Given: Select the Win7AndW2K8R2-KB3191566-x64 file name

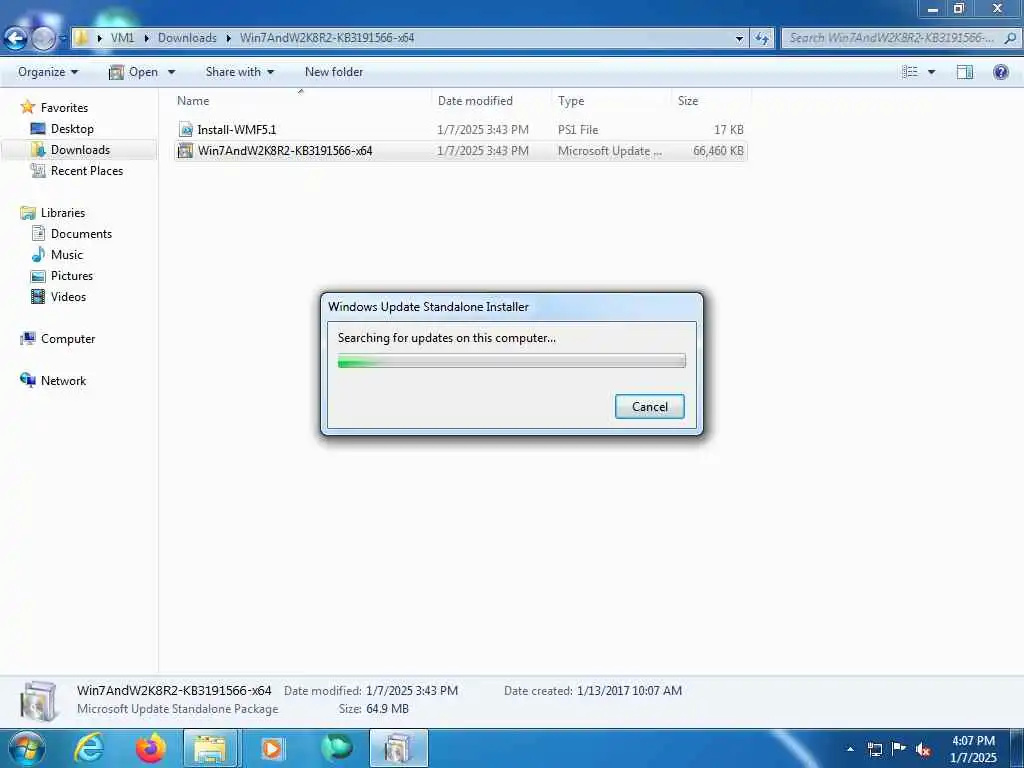Looking at the screenshot, I should pos(285,151).
